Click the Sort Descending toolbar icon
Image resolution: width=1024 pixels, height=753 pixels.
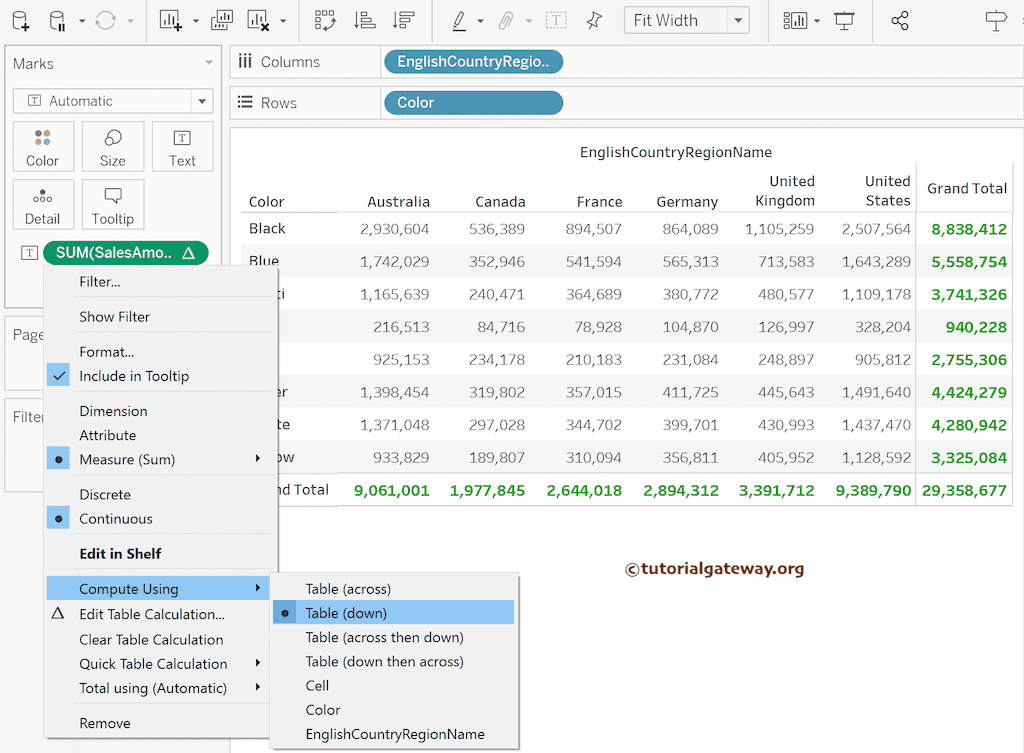pyautogui.click(x=404, y=20)
